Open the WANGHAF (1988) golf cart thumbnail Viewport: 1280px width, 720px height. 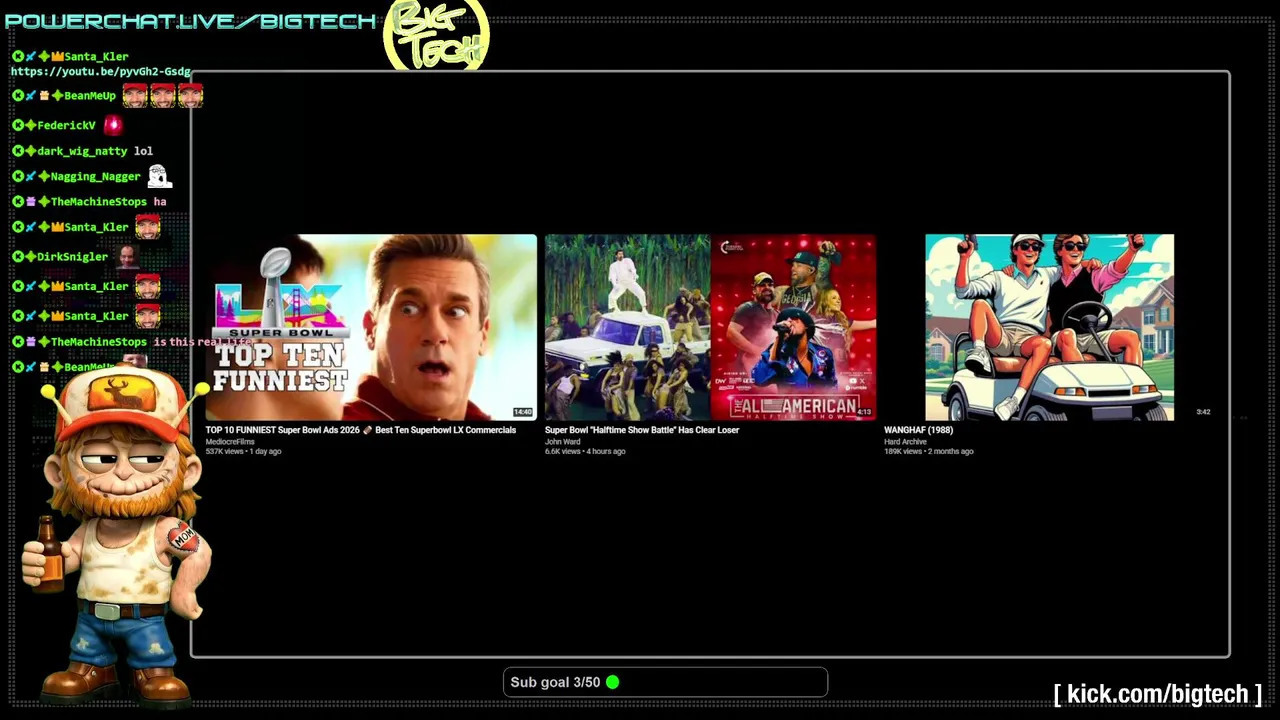point(1049,327)
